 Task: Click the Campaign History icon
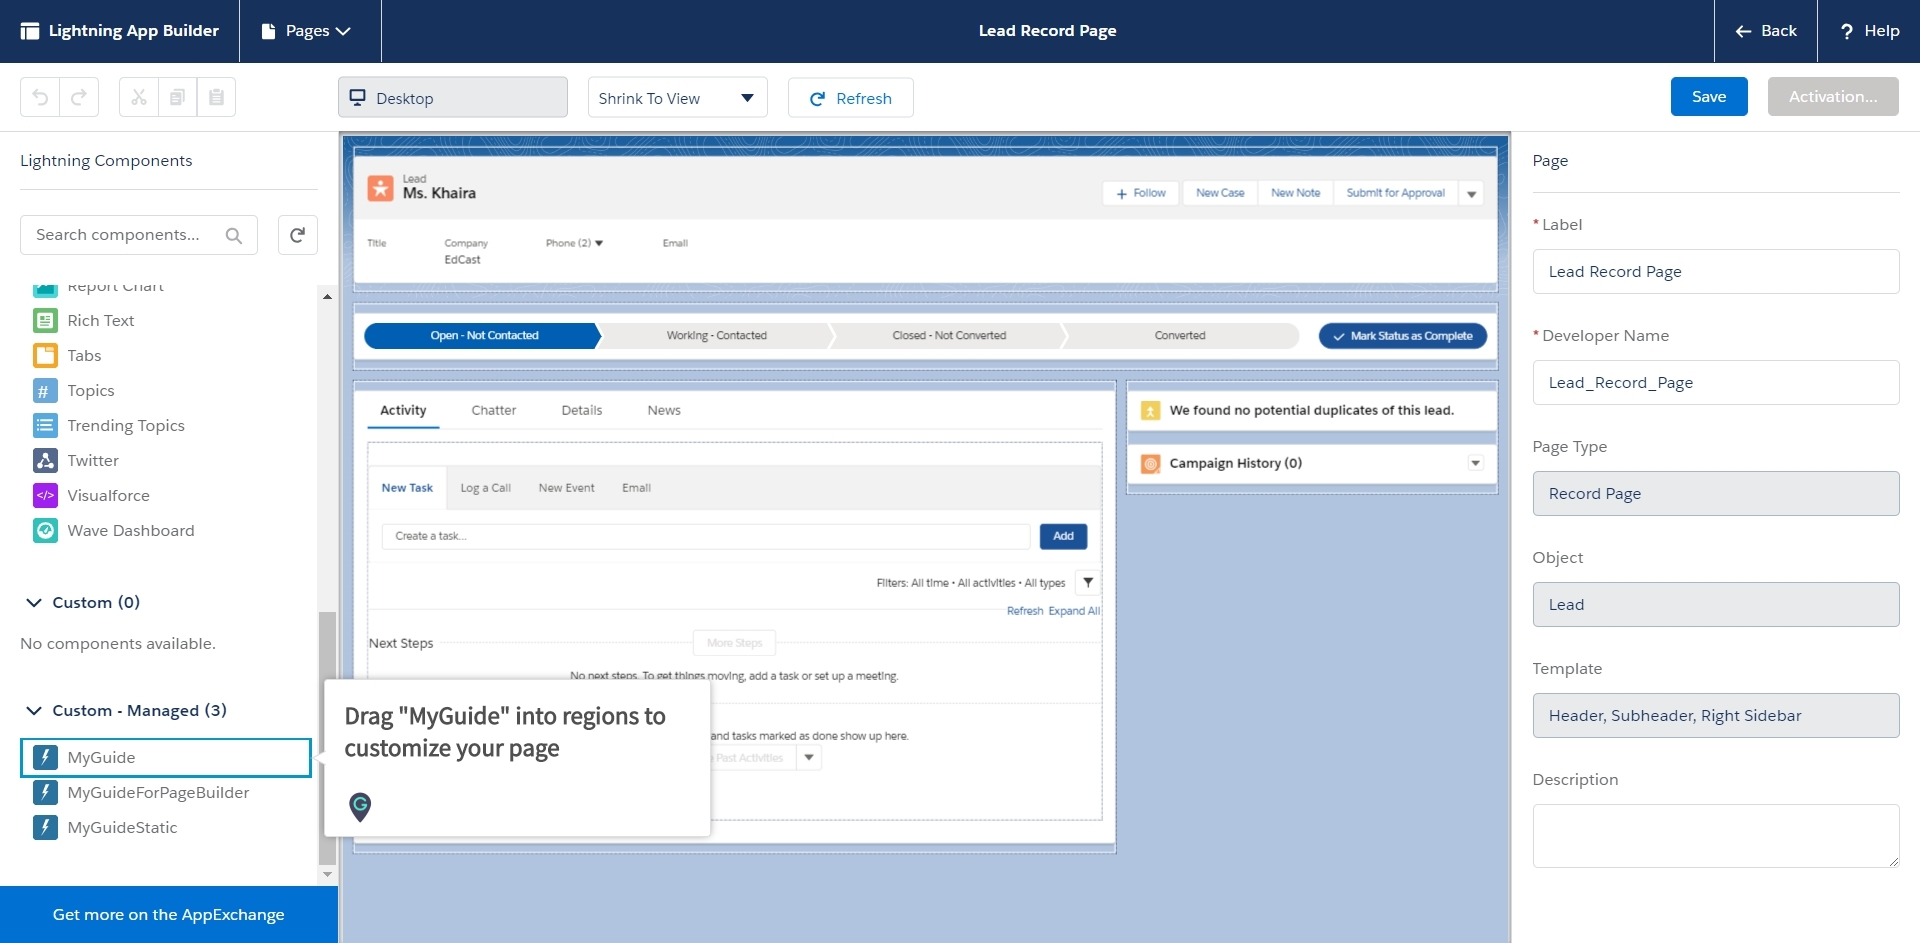pos(1150,464)
